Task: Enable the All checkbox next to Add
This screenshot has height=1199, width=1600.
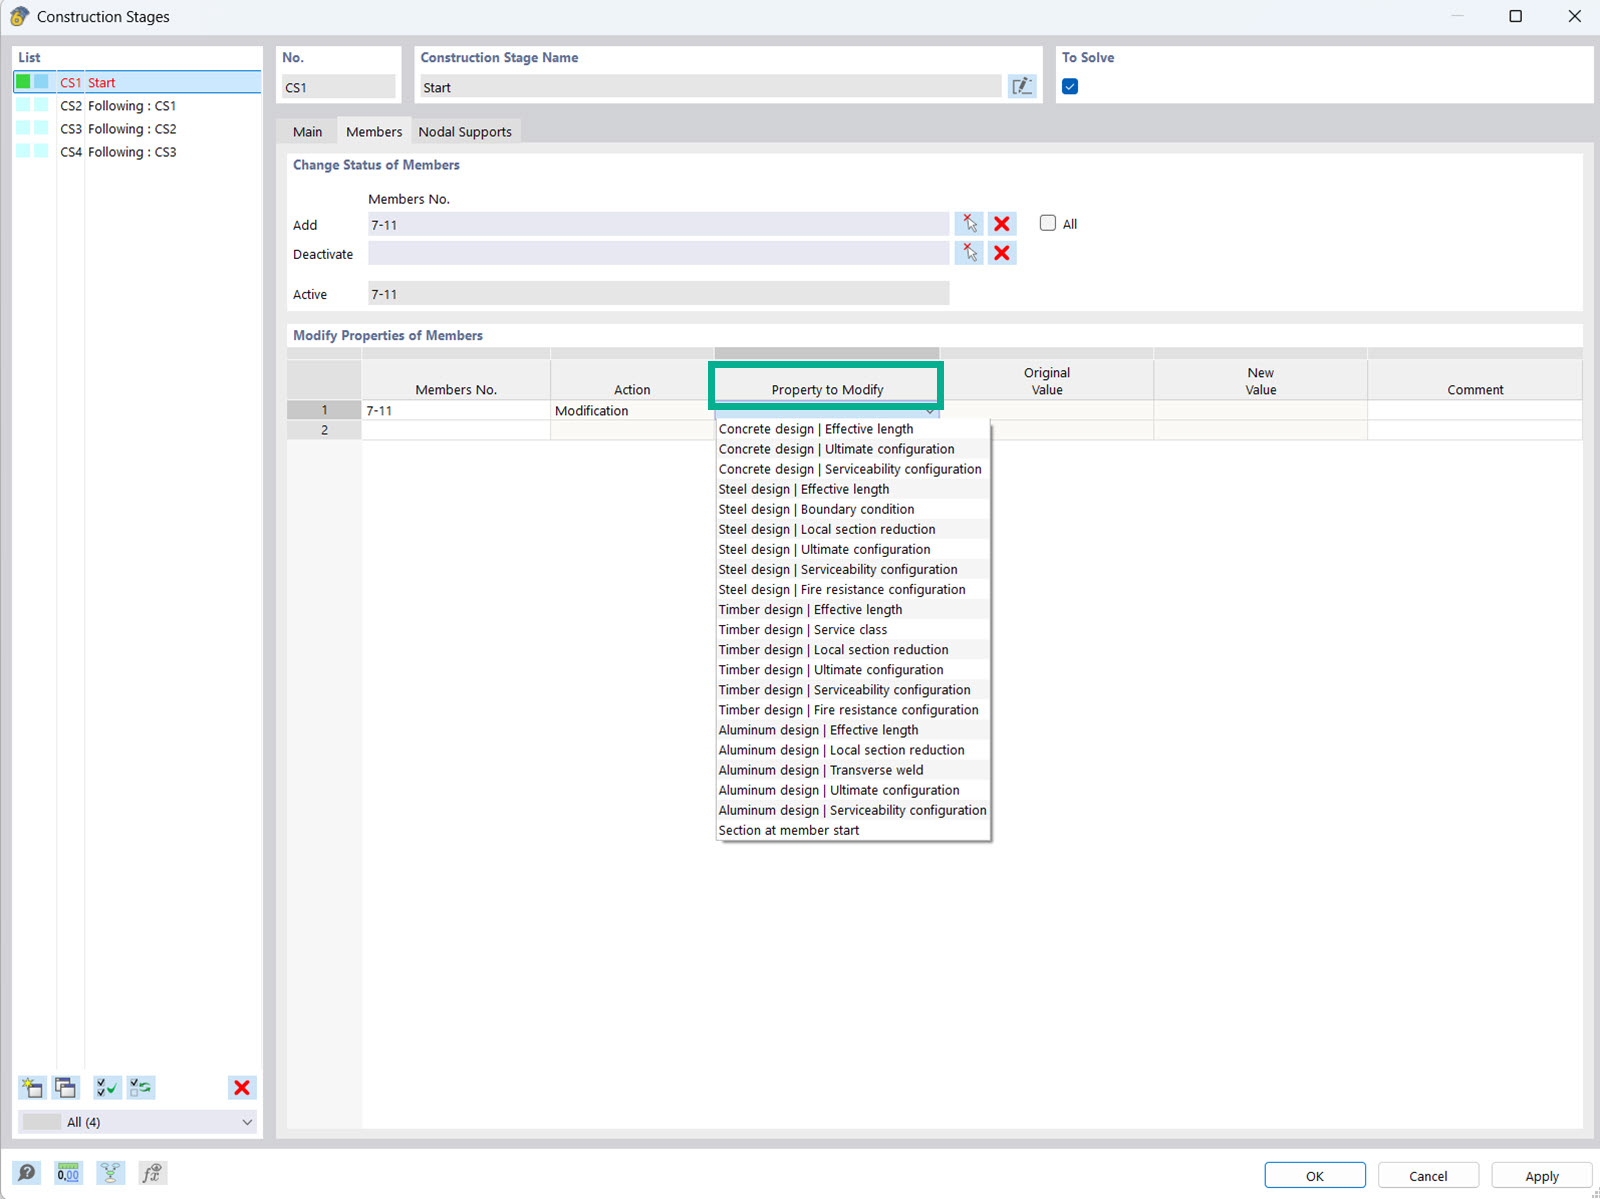Action: pos(1047,223)
